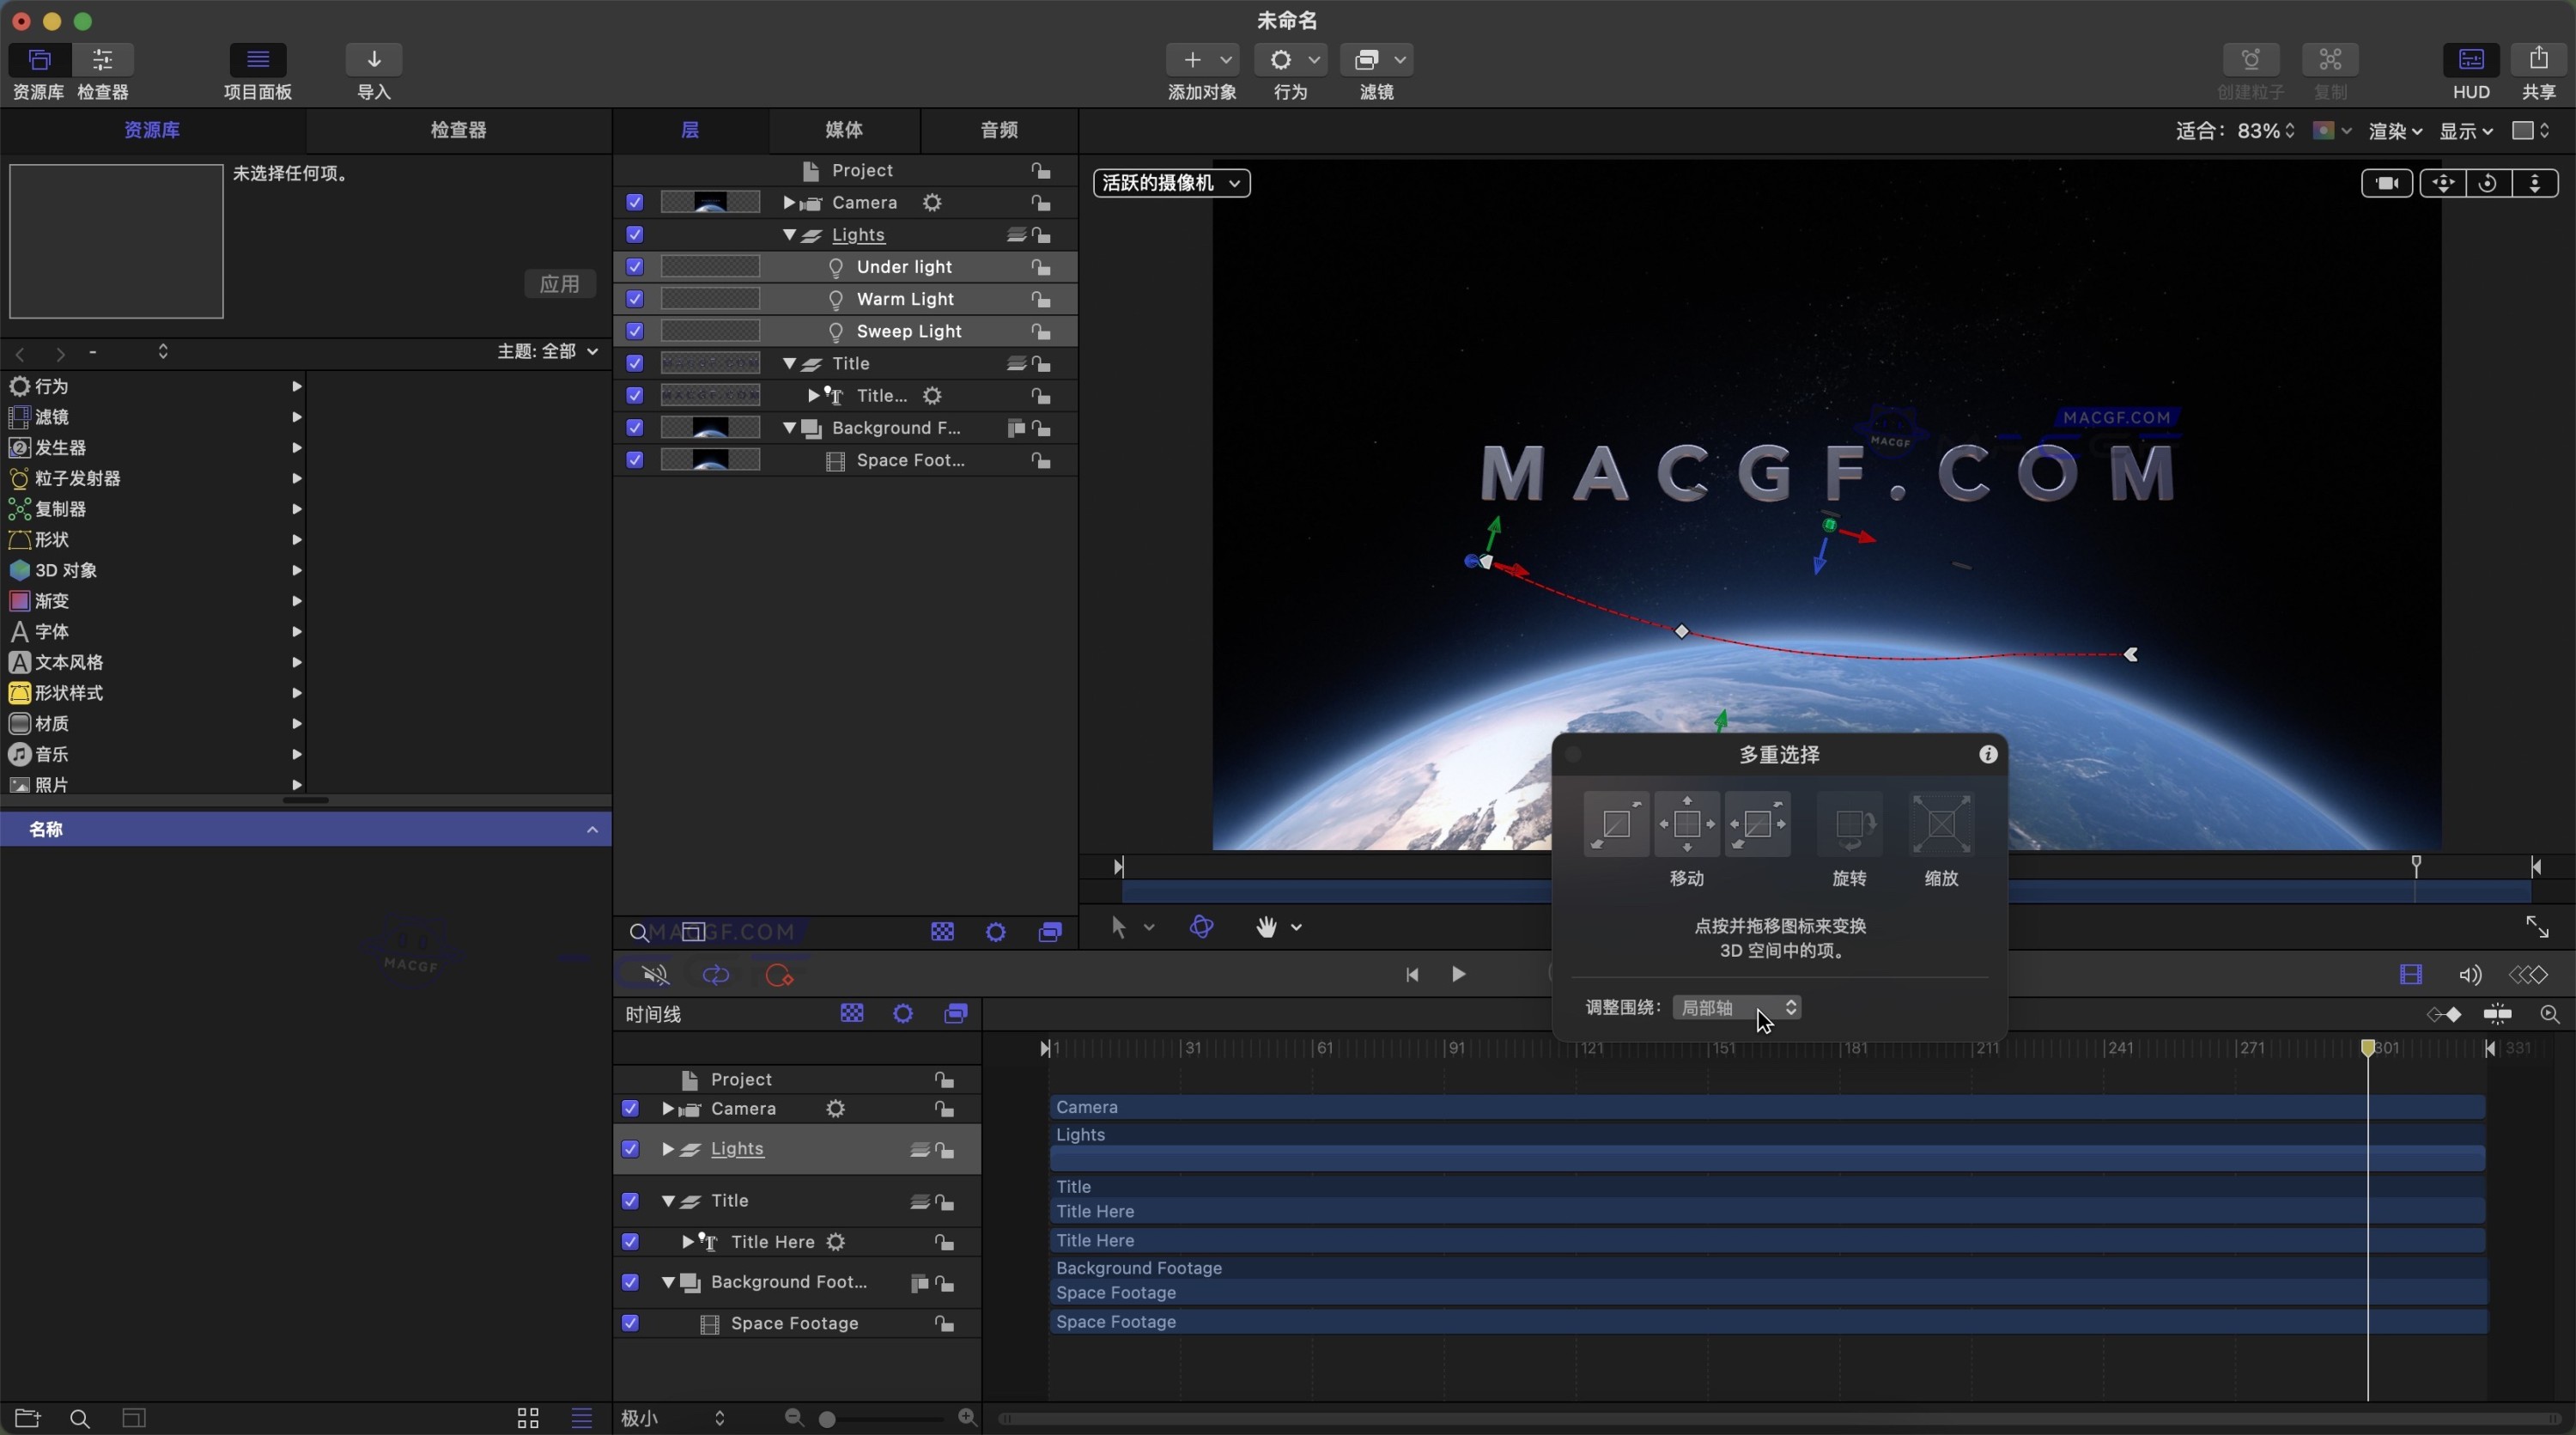Switch to the 检查器 tab
Viewport: 2576px width, 1435px height.
pos(458,130)
